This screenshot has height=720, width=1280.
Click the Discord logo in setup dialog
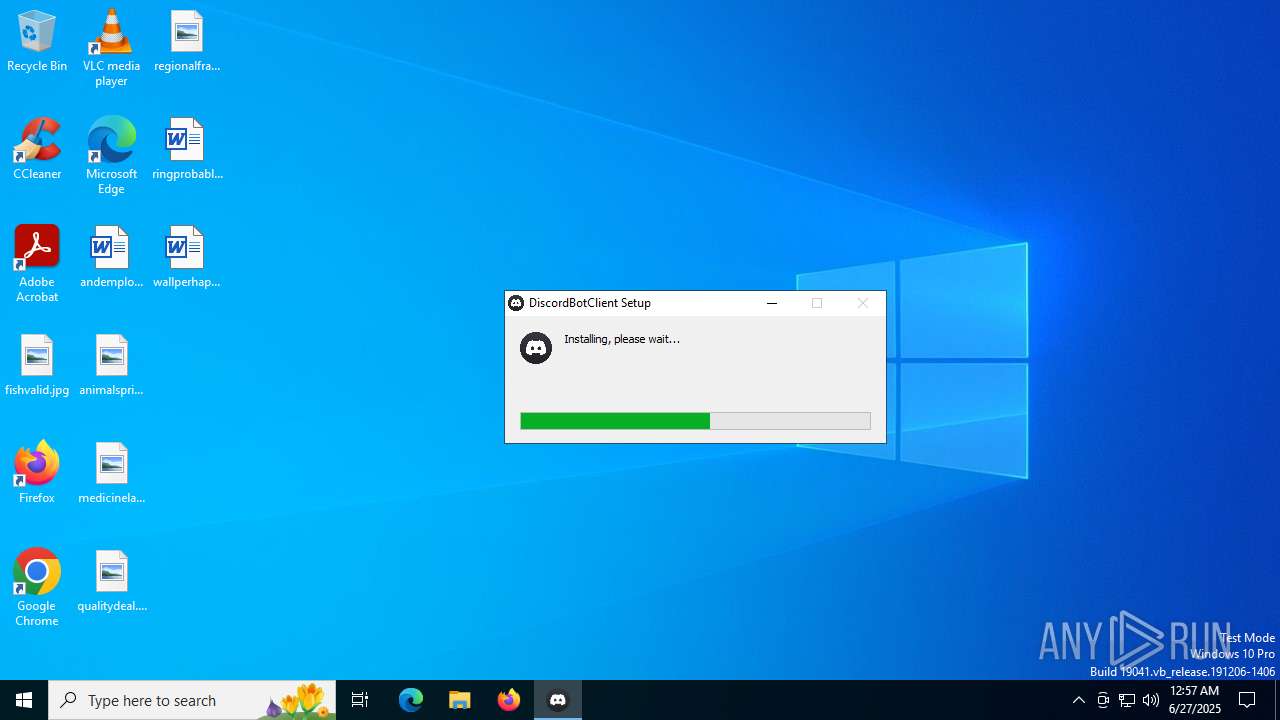pyautogui.click(x=536, y=348)
